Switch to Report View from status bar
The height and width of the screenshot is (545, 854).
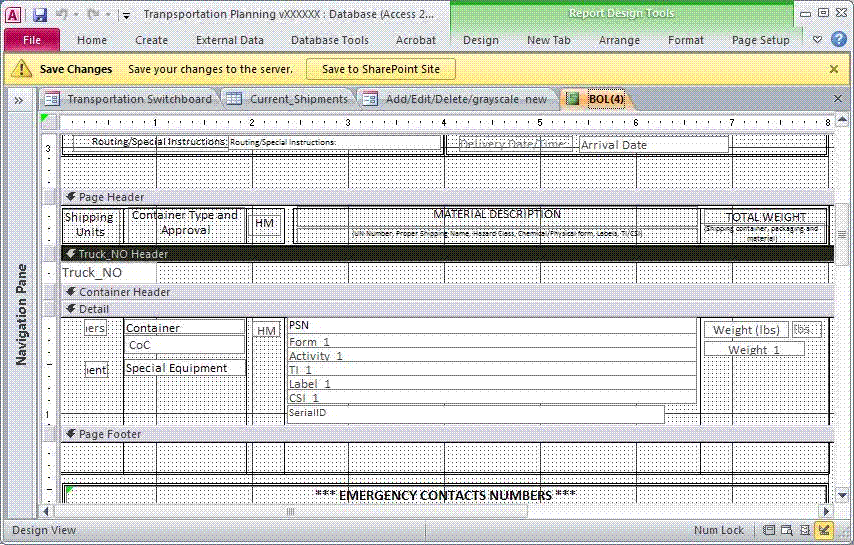pos(769,530)
